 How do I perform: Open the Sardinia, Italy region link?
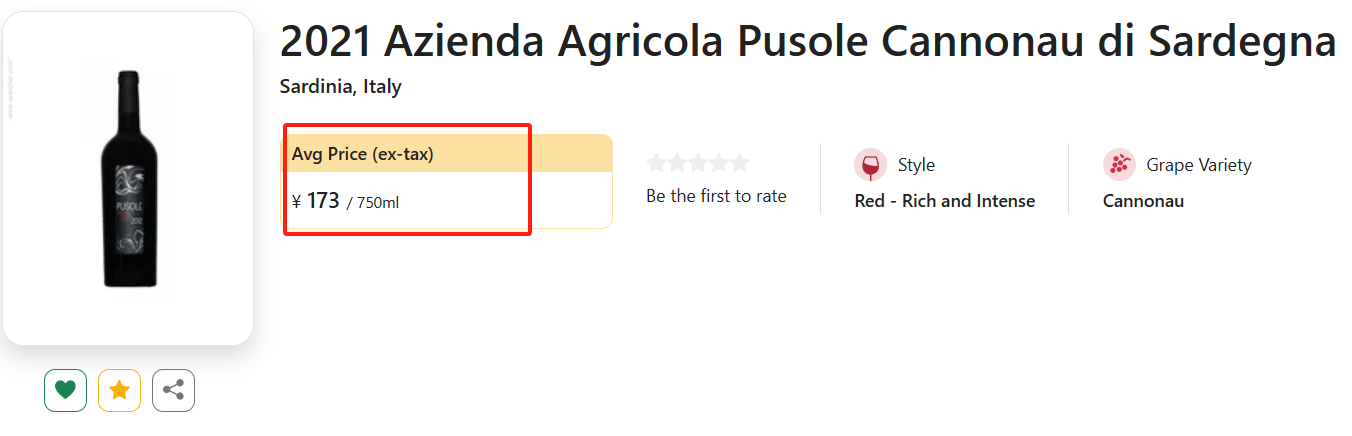340,87
